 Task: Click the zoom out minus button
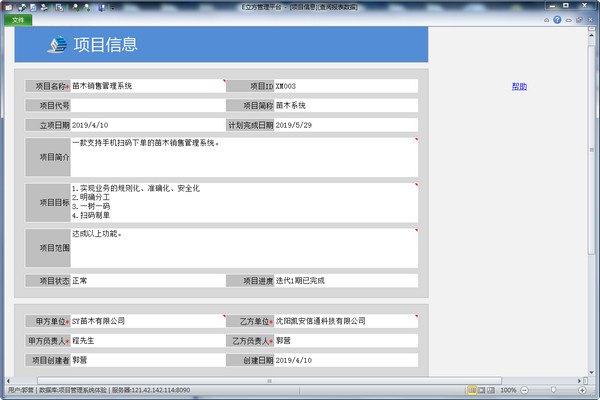[525, 390]
